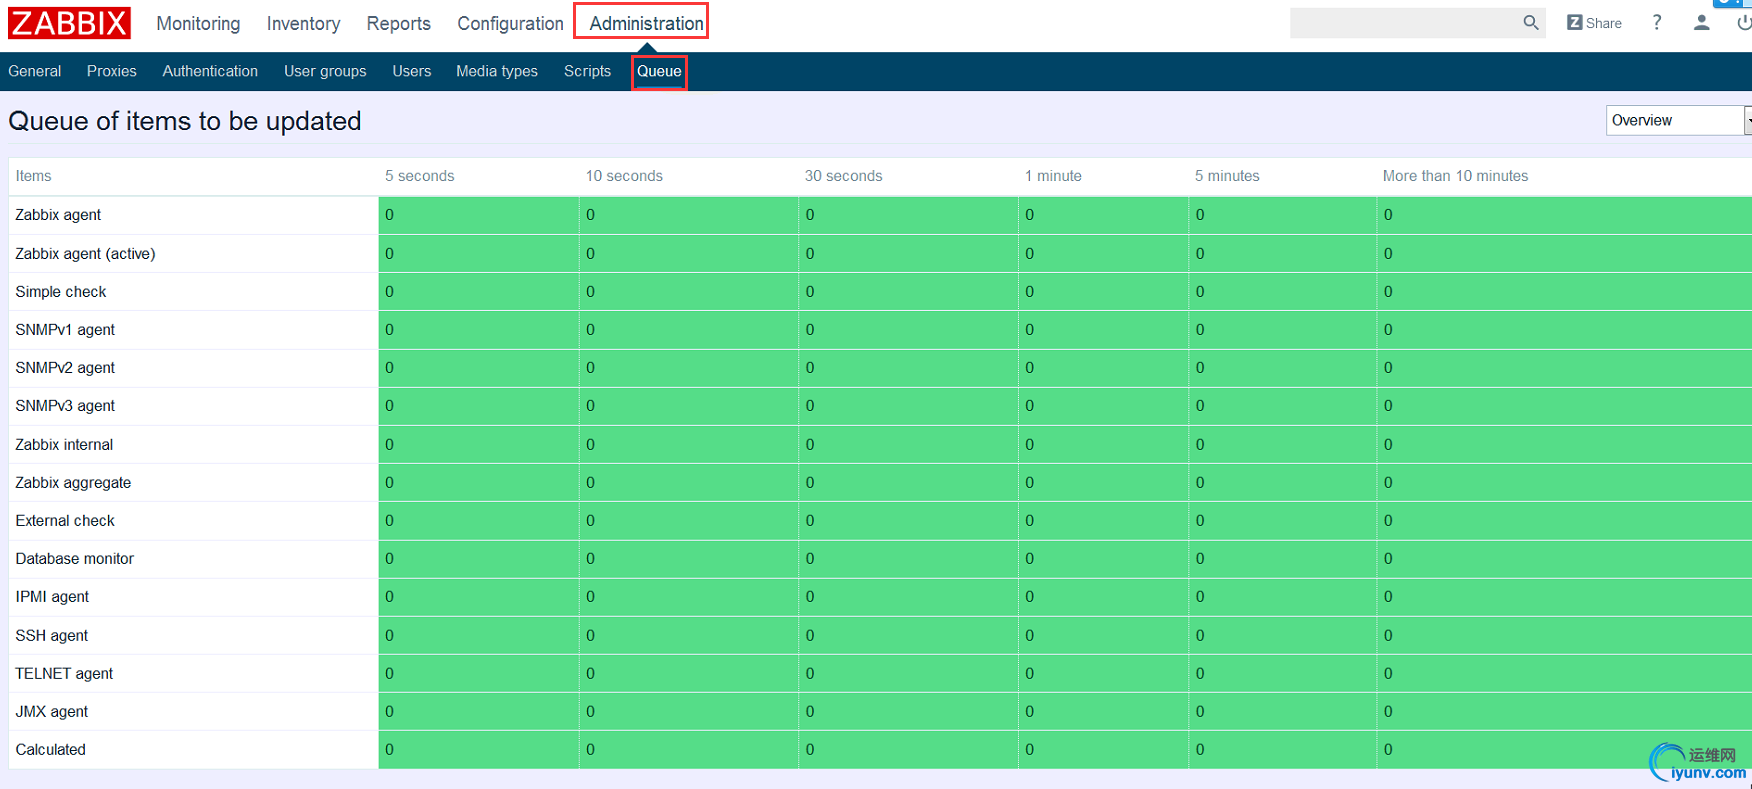
Task: Click Simple check's 10 seconds value
Action: [x=590, y=292]
